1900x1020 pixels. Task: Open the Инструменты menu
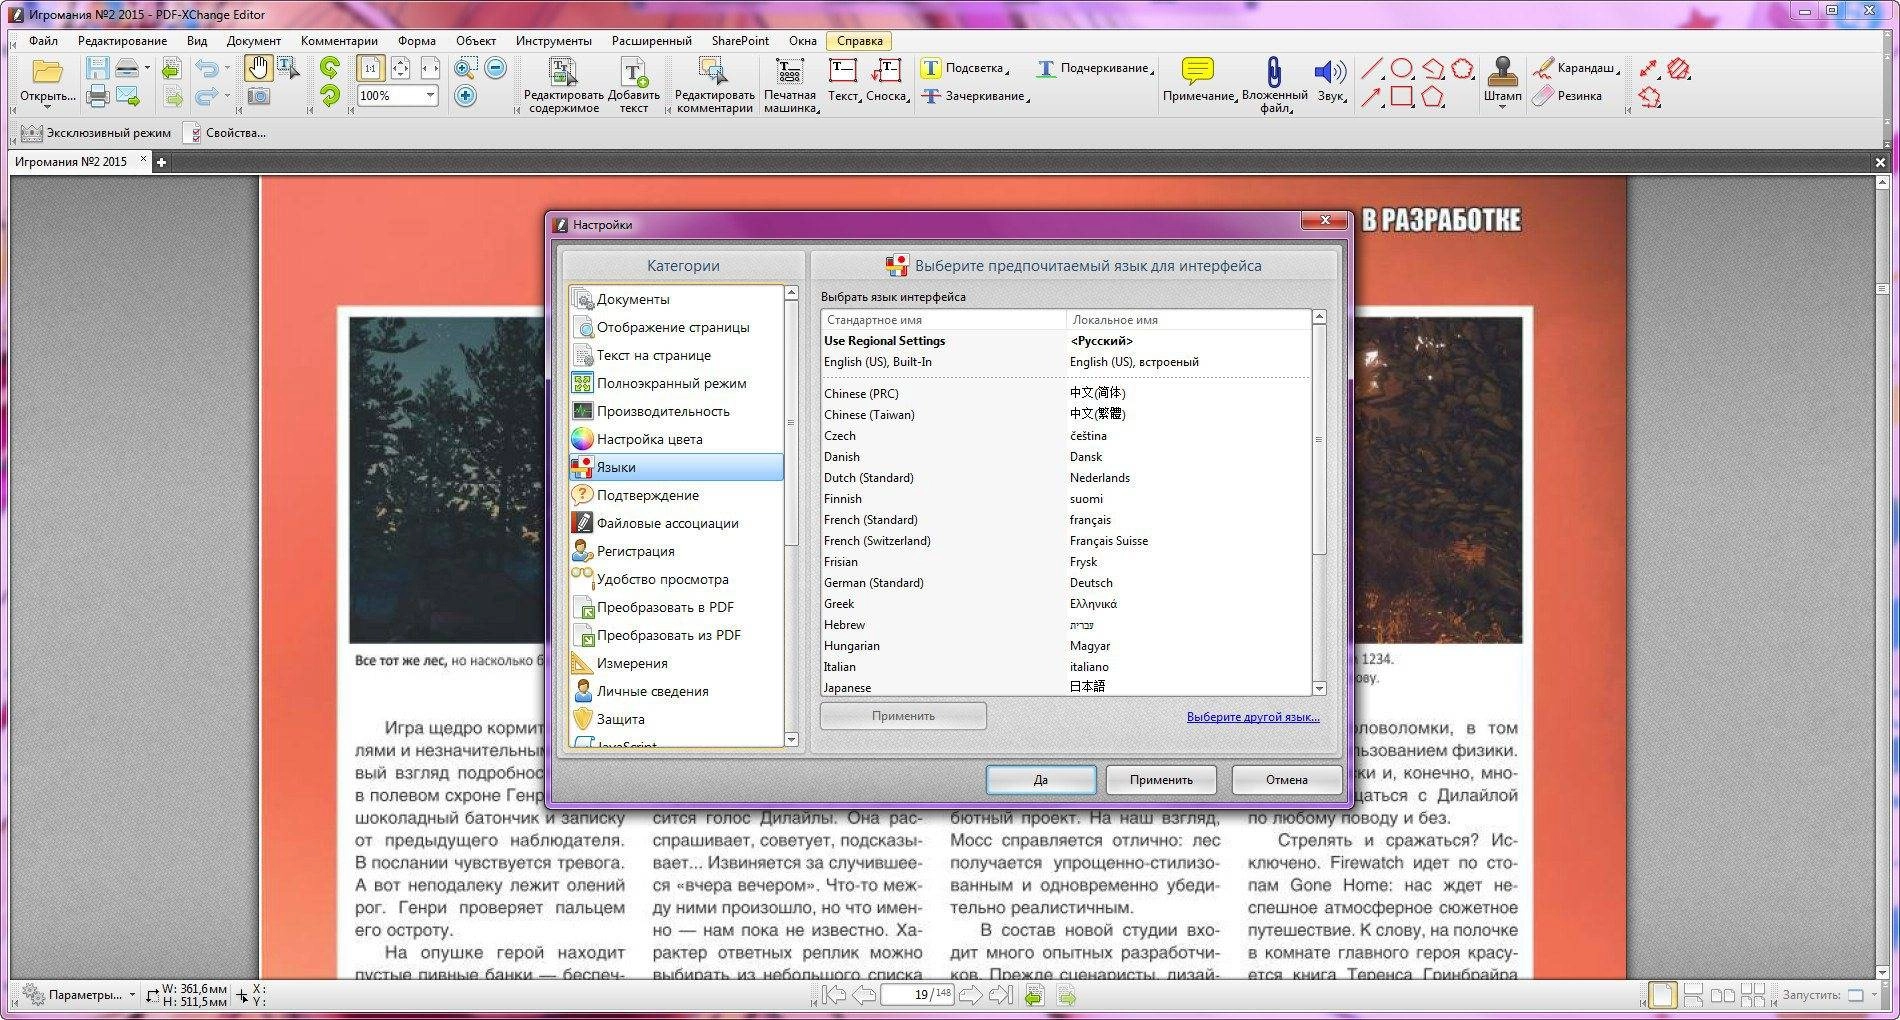tap(554, 41)
